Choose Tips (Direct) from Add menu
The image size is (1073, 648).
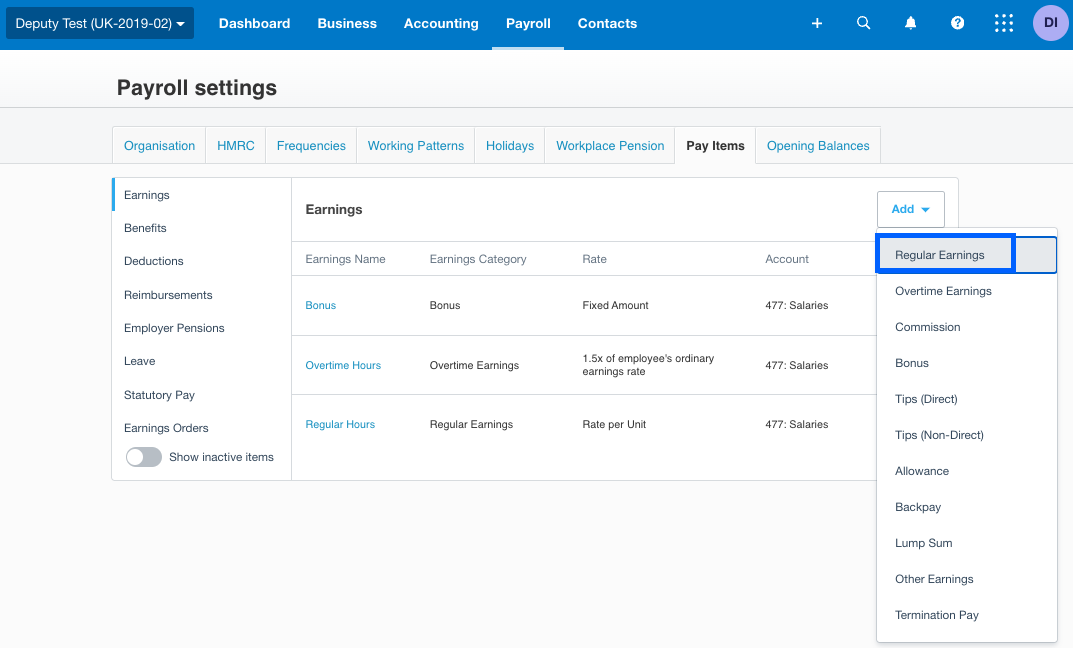(966, 399)
